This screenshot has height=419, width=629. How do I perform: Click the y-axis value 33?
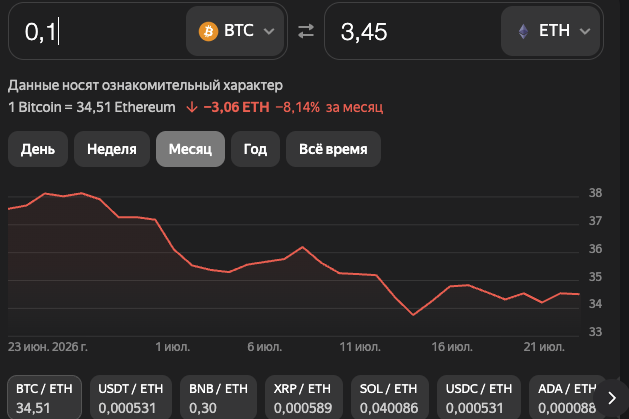point(595,332)
